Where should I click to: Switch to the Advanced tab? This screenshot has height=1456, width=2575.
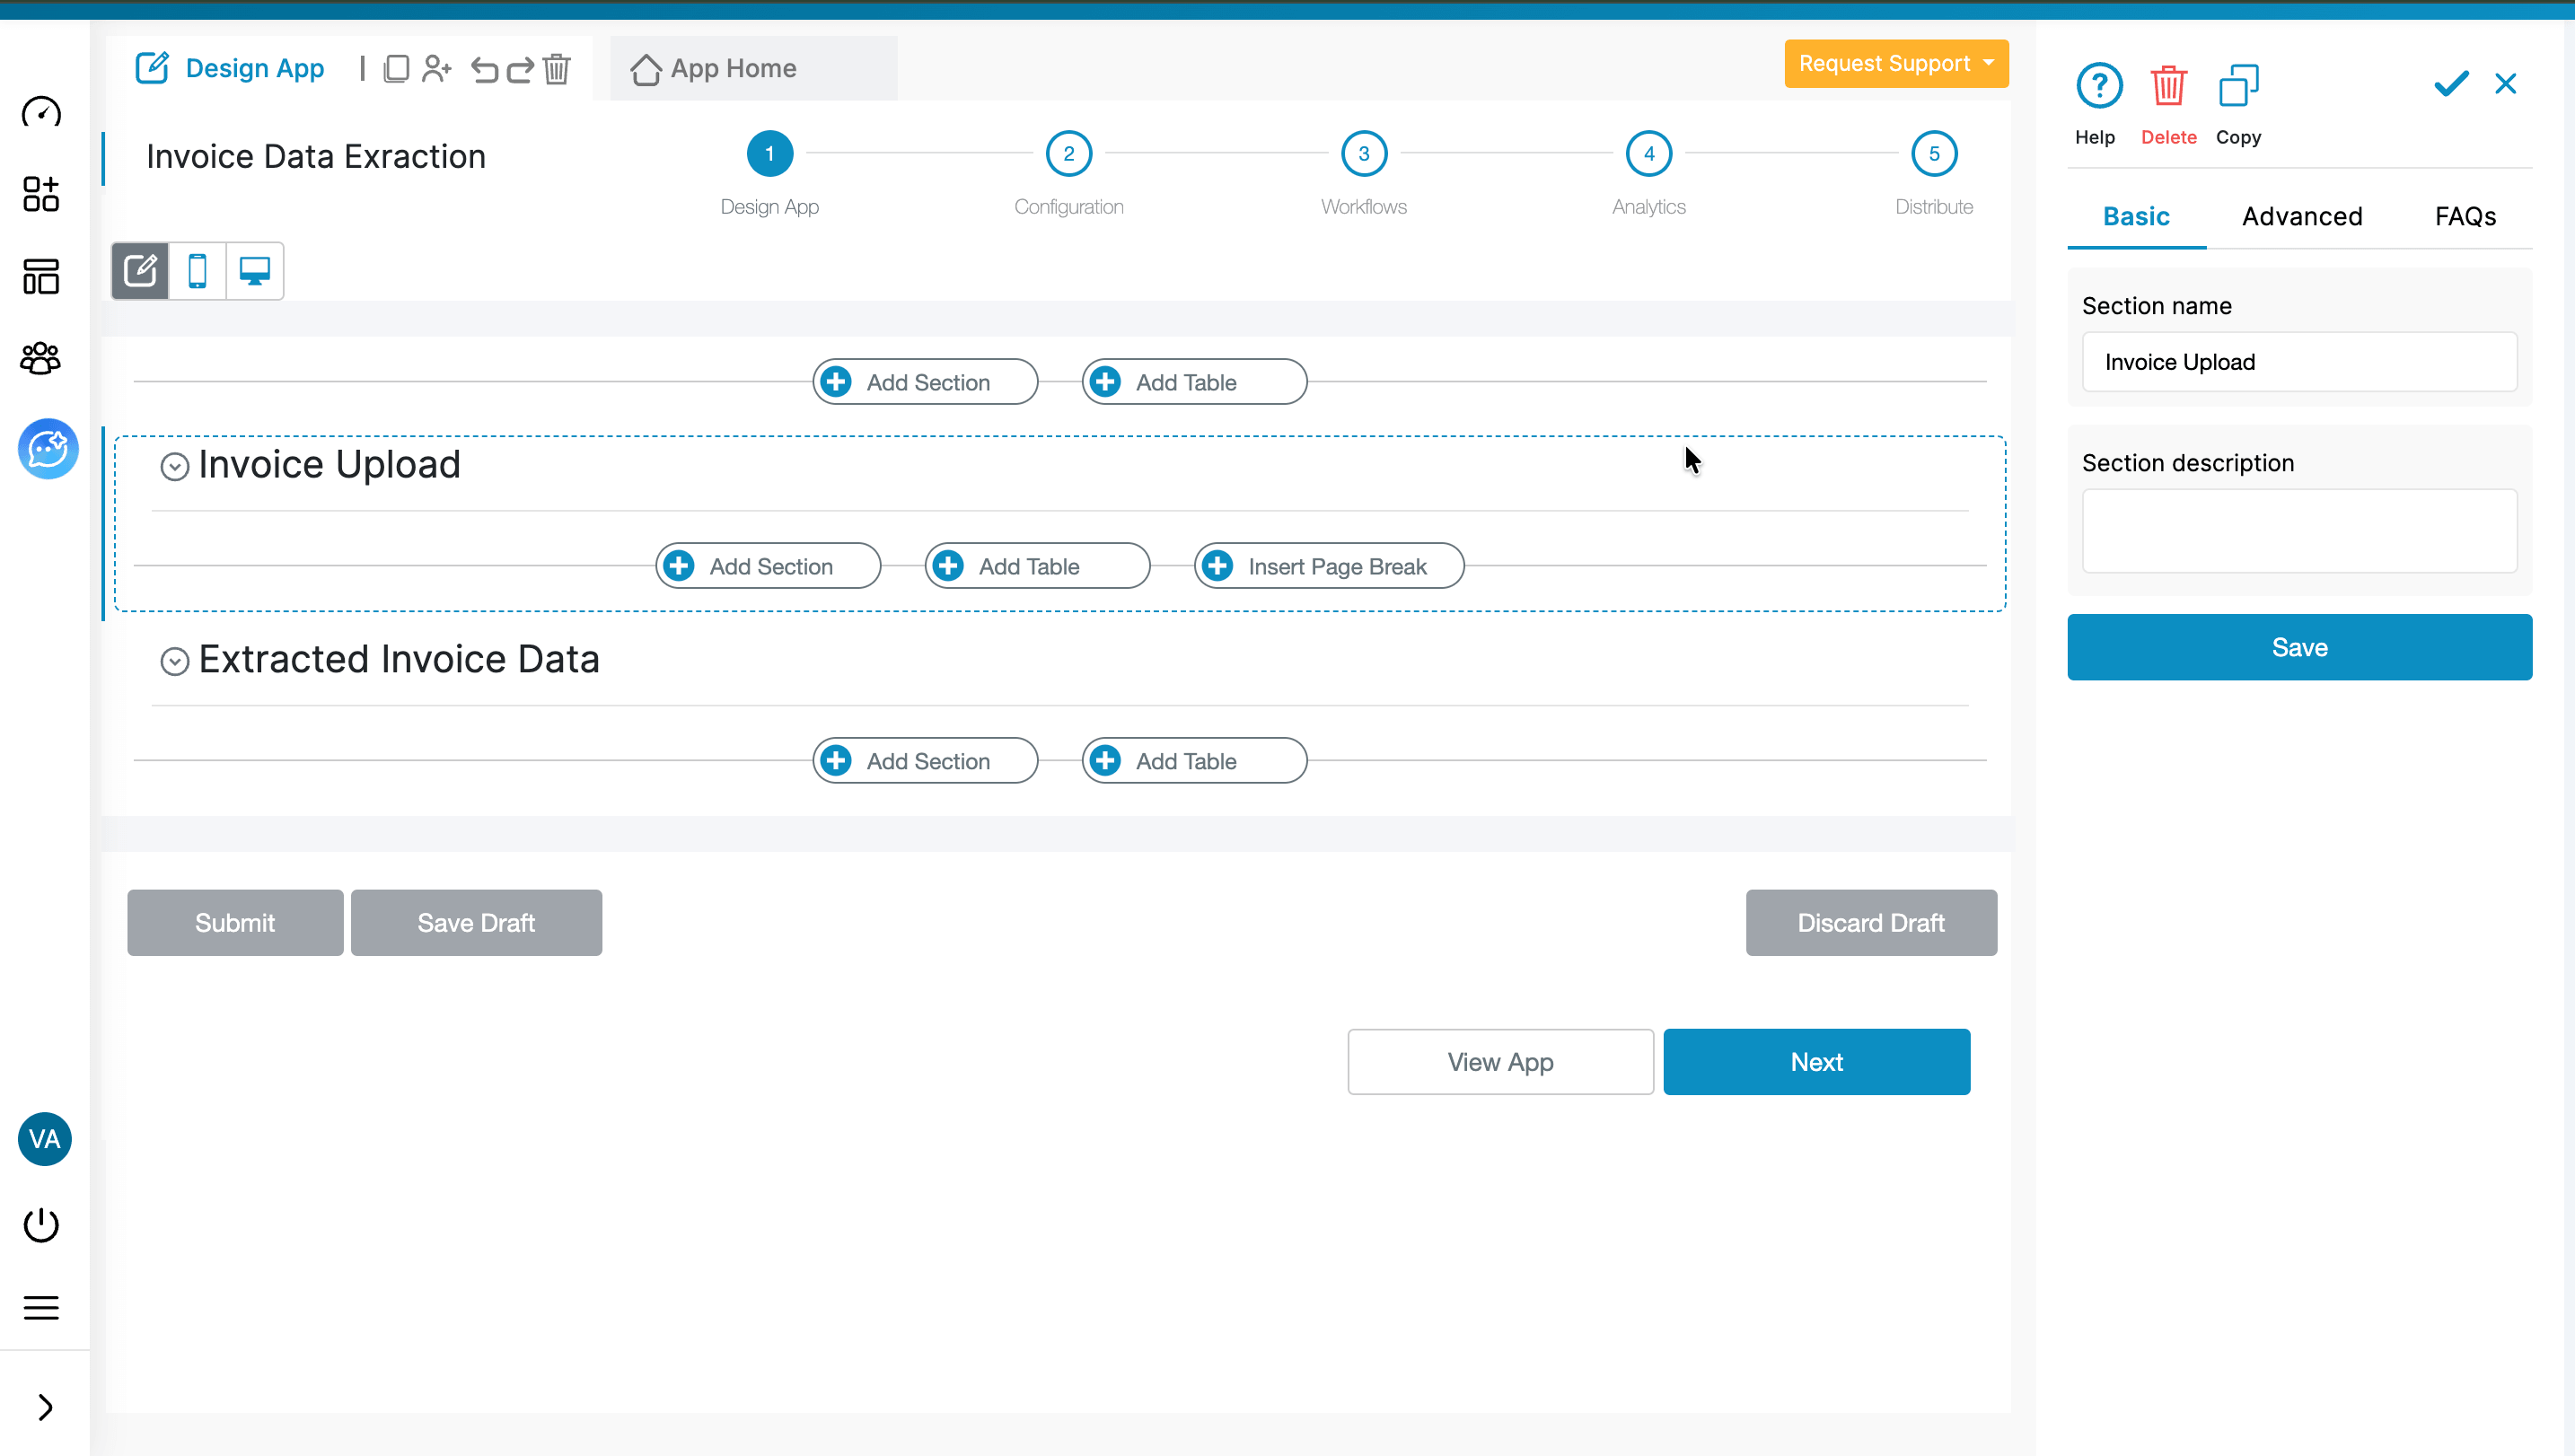(2301, 216)
